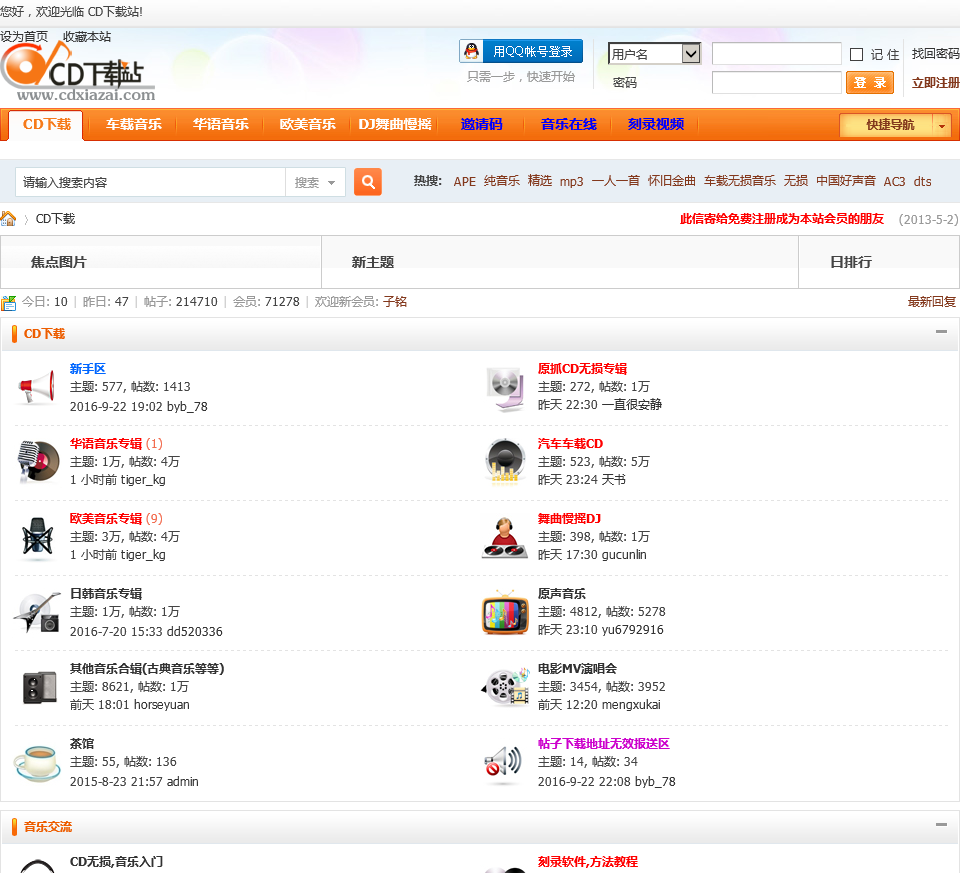
Task: Open the 邀请码 navigation tab
Action: point(481,124)
